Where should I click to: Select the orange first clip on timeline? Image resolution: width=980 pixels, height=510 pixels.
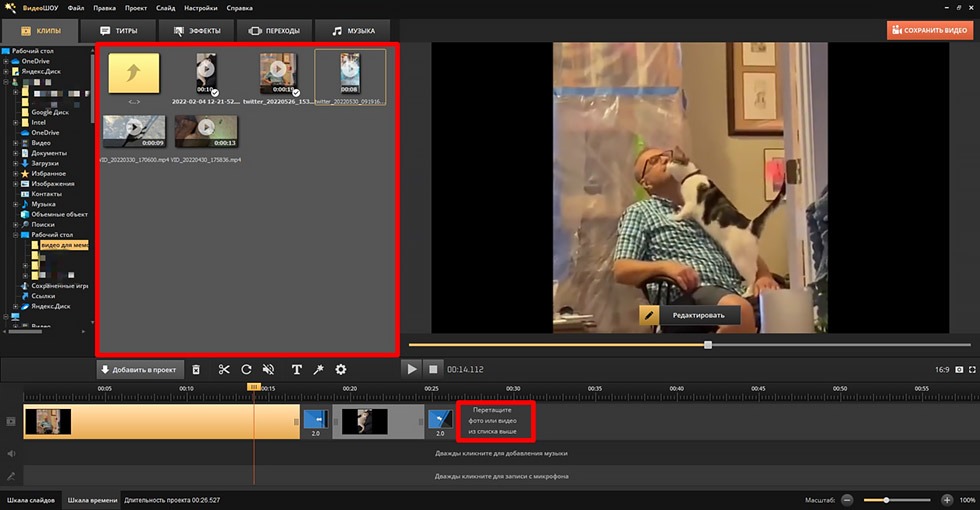click(x=162, y=421)
